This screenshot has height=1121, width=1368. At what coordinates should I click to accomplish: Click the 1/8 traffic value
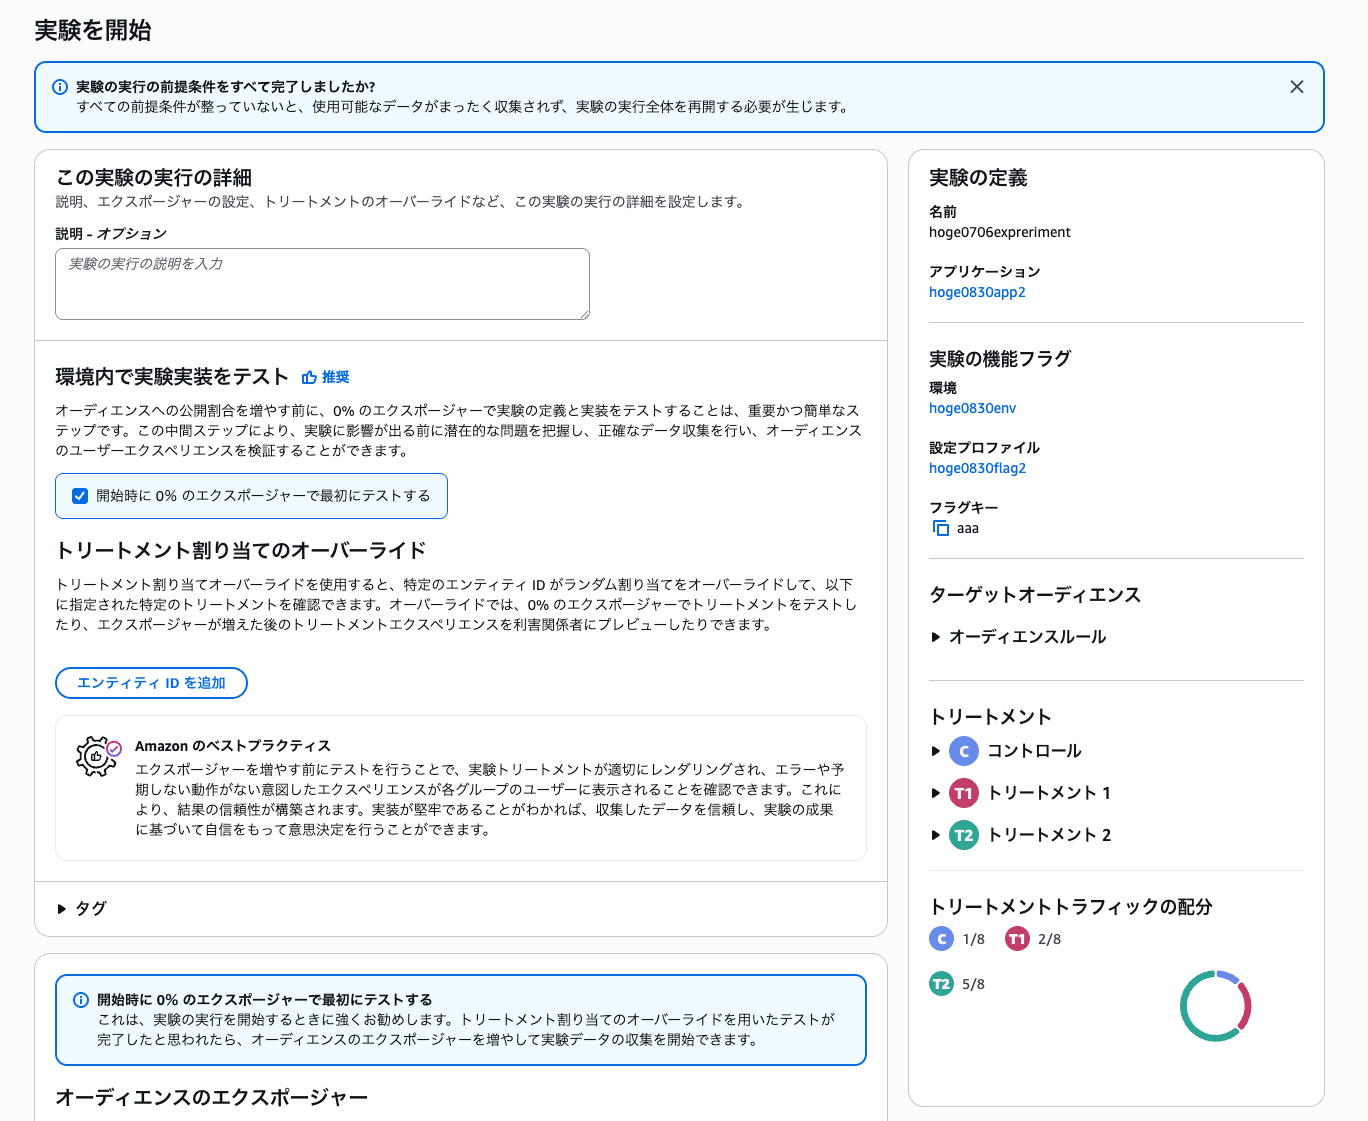[973, 939]
